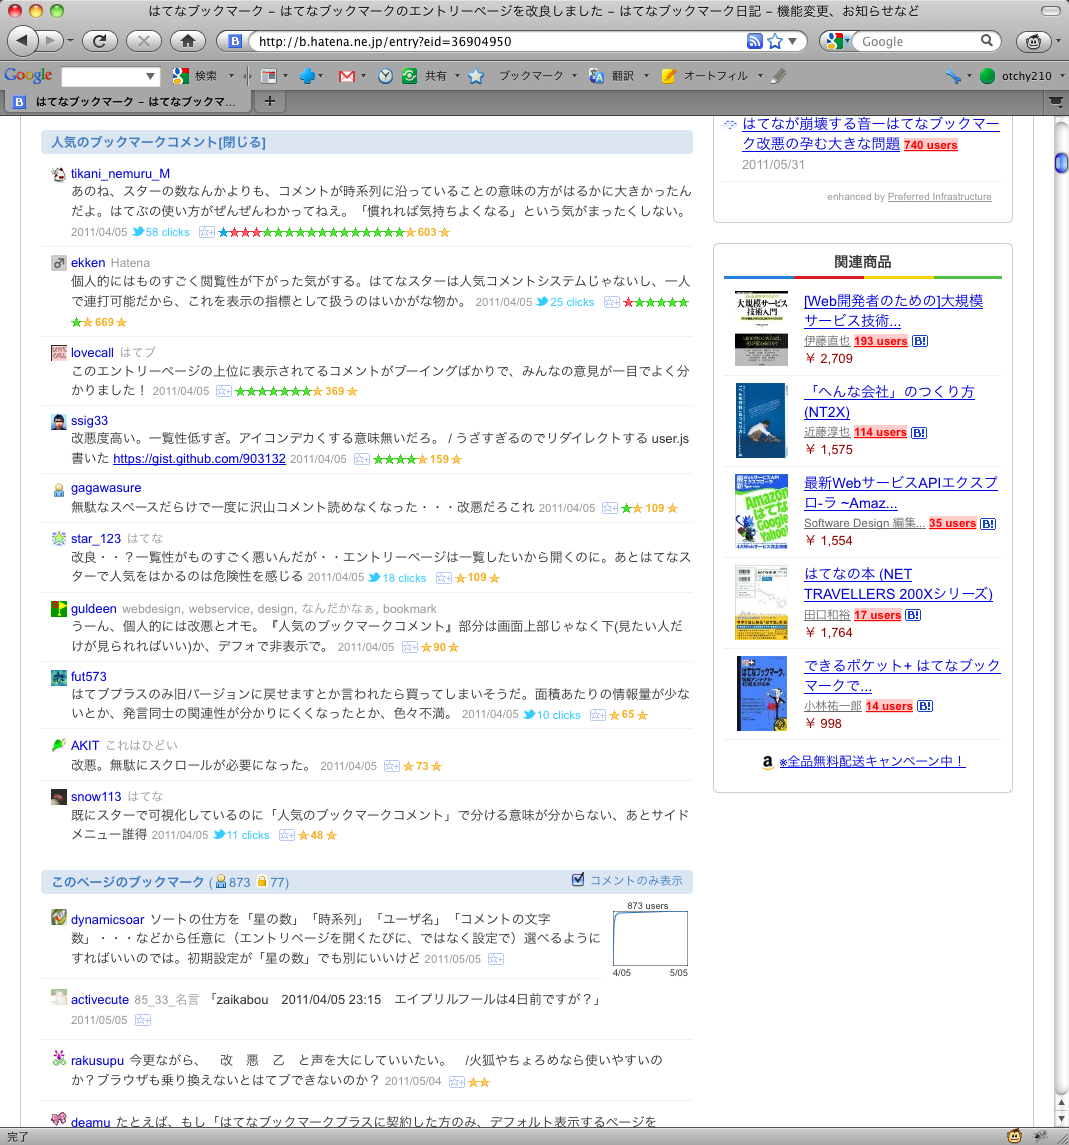Open the 58 clicks Twitter link
Screen dimensions: 1069x1145
pos(161,232)
